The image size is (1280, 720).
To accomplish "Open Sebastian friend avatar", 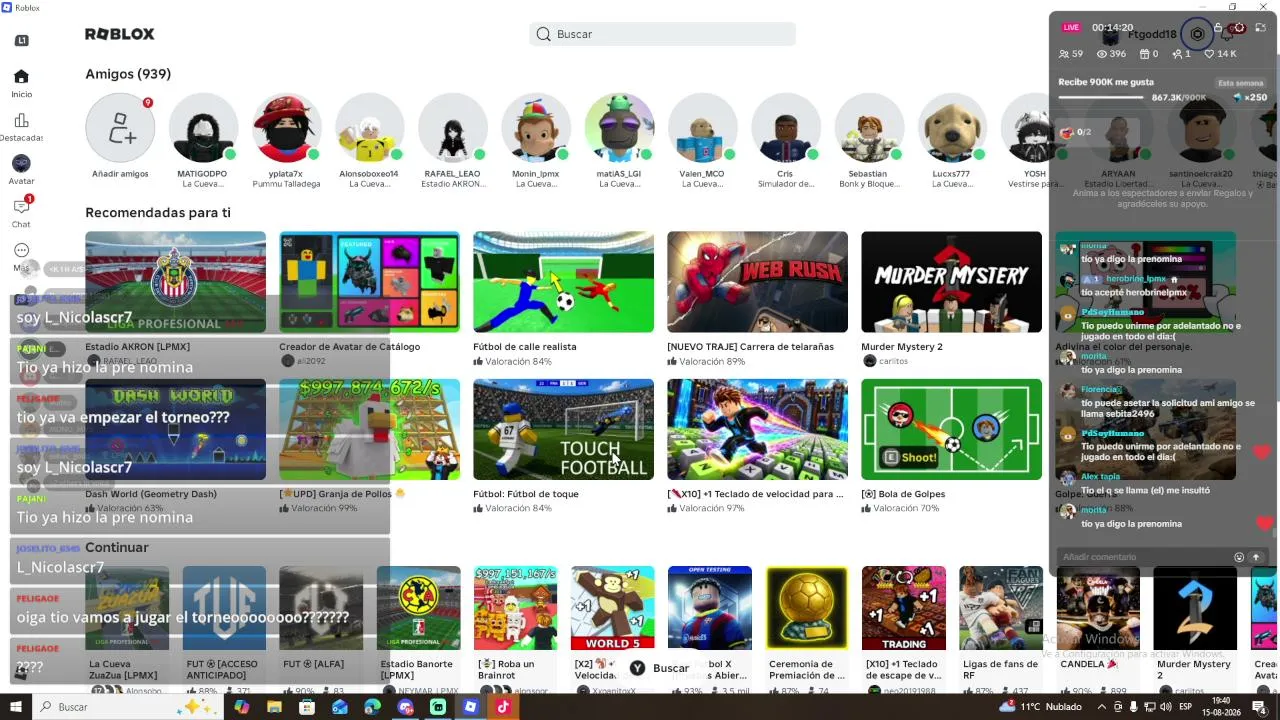I will coord(868,128).
